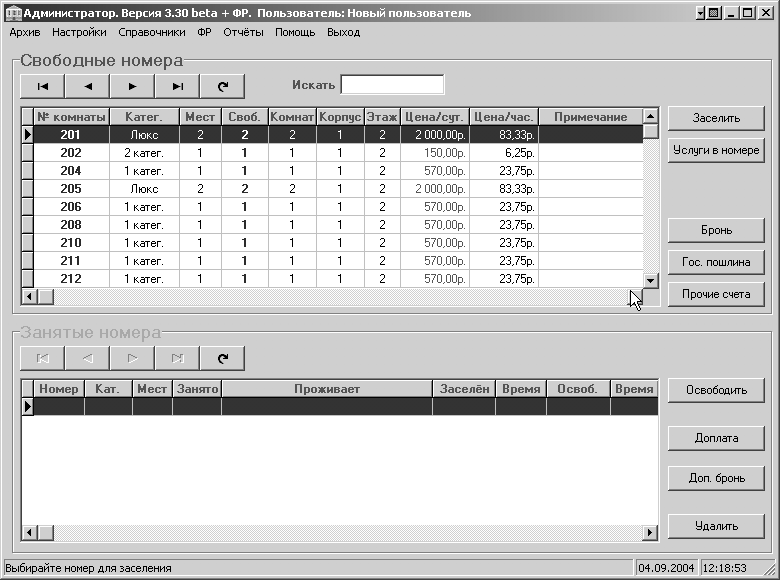Click the Катег. column header
The height and width of the screenshot is (580, 780).
click(144, 117)
